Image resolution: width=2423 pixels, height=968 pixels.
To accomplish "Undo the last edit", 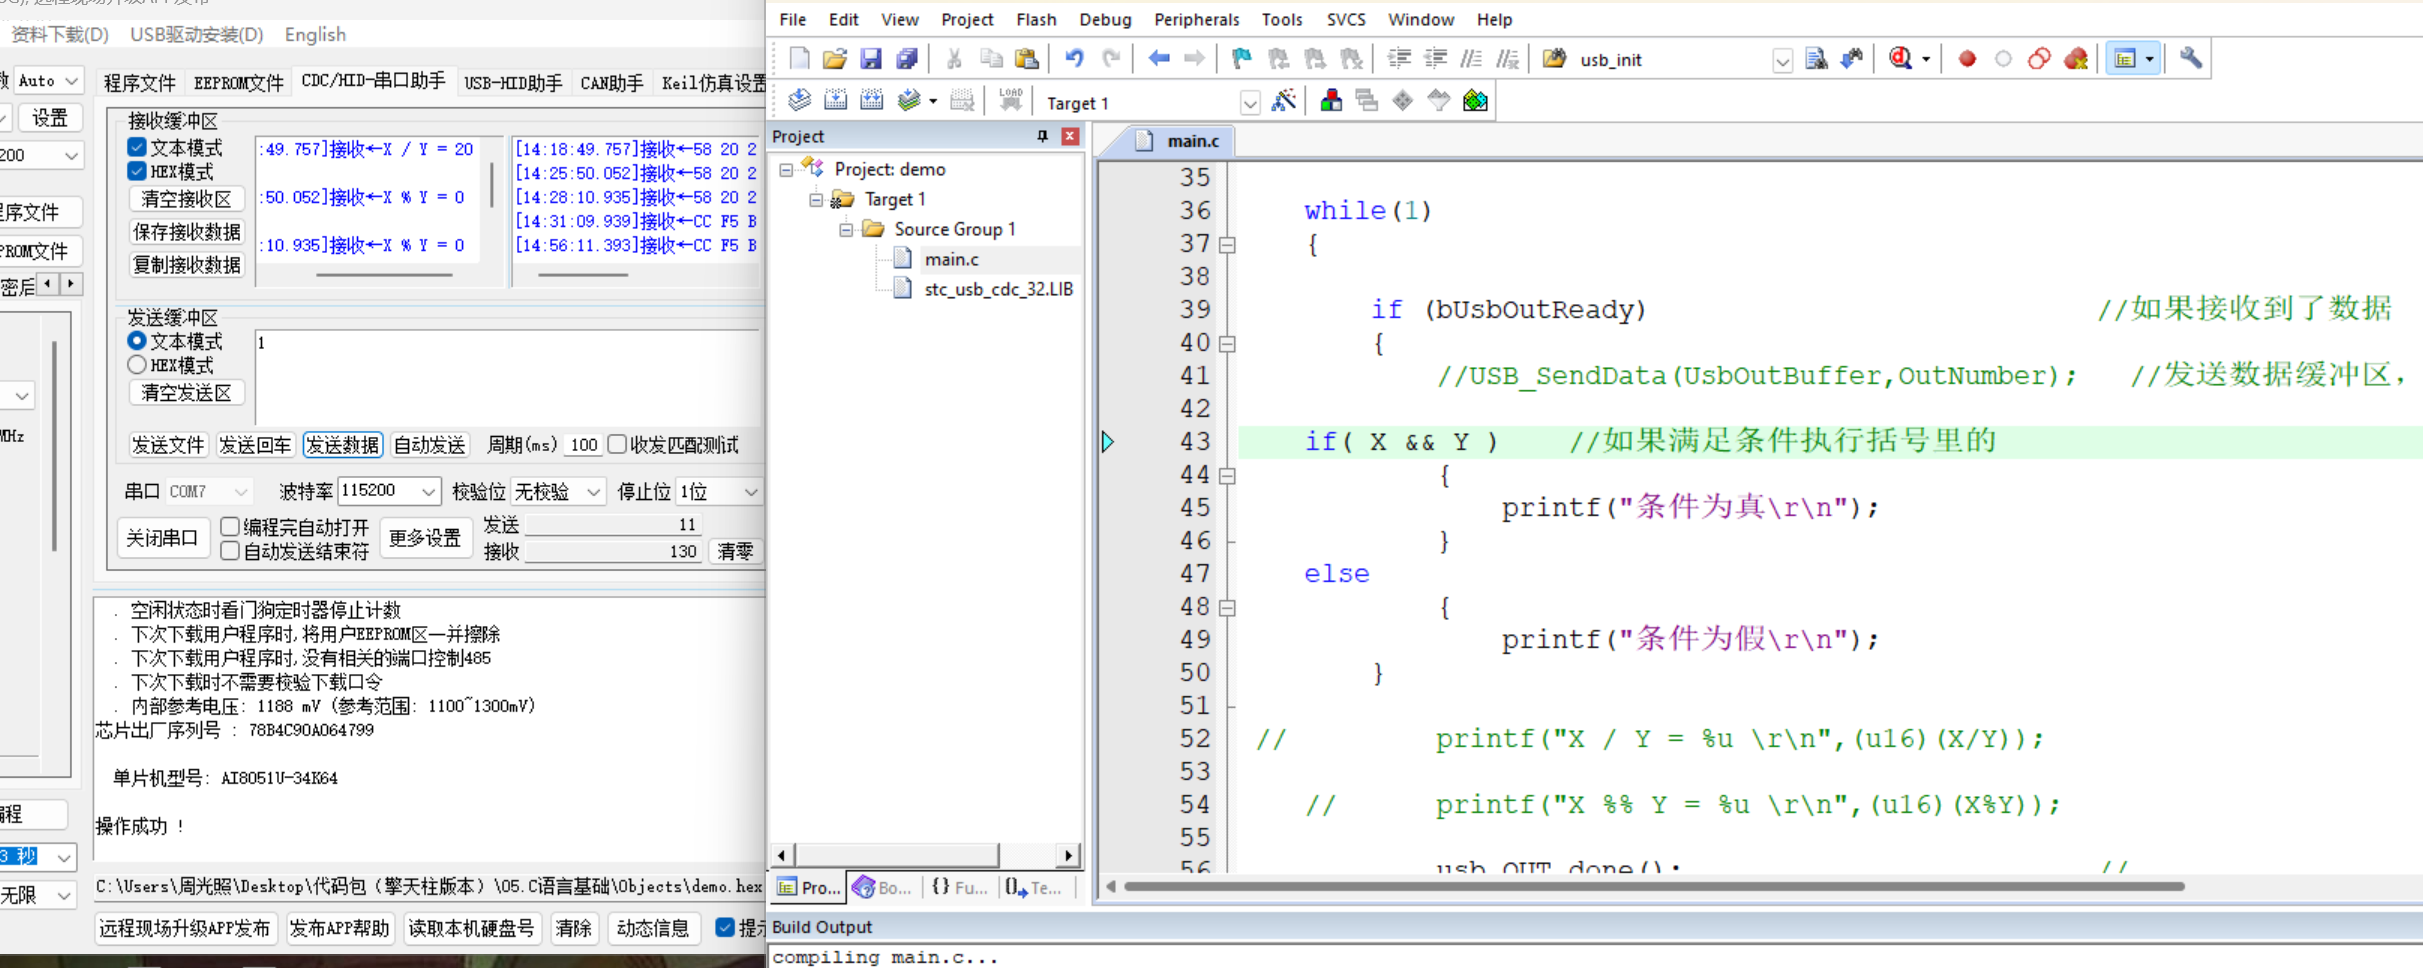I will [1074, 58].
